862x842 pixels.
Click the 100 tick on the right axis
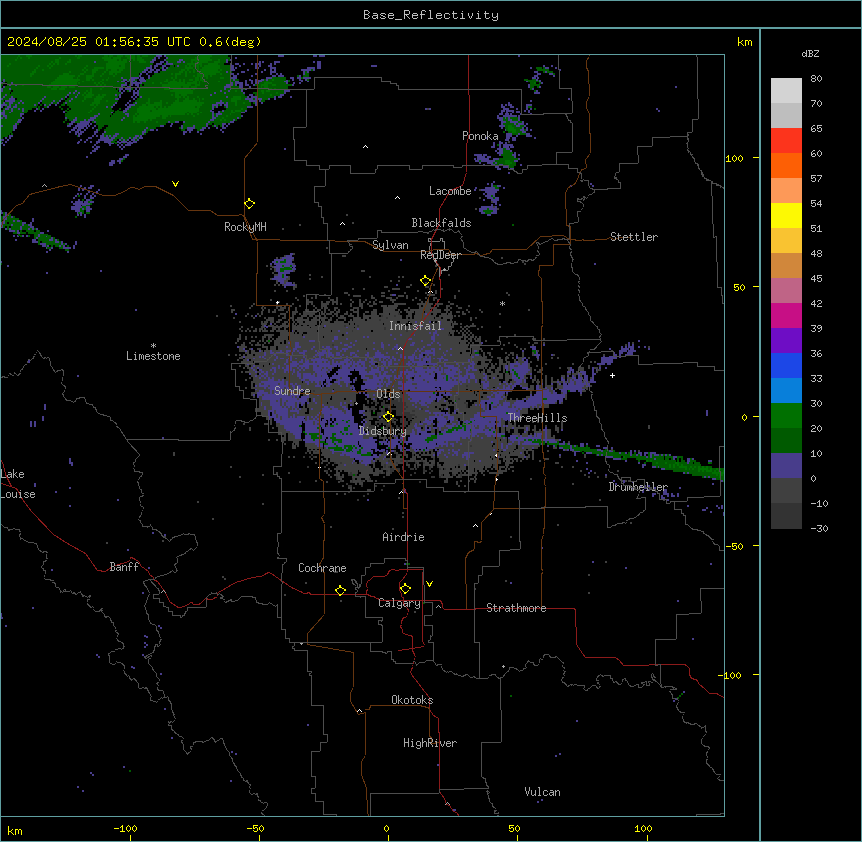click(x=734, y=158)
